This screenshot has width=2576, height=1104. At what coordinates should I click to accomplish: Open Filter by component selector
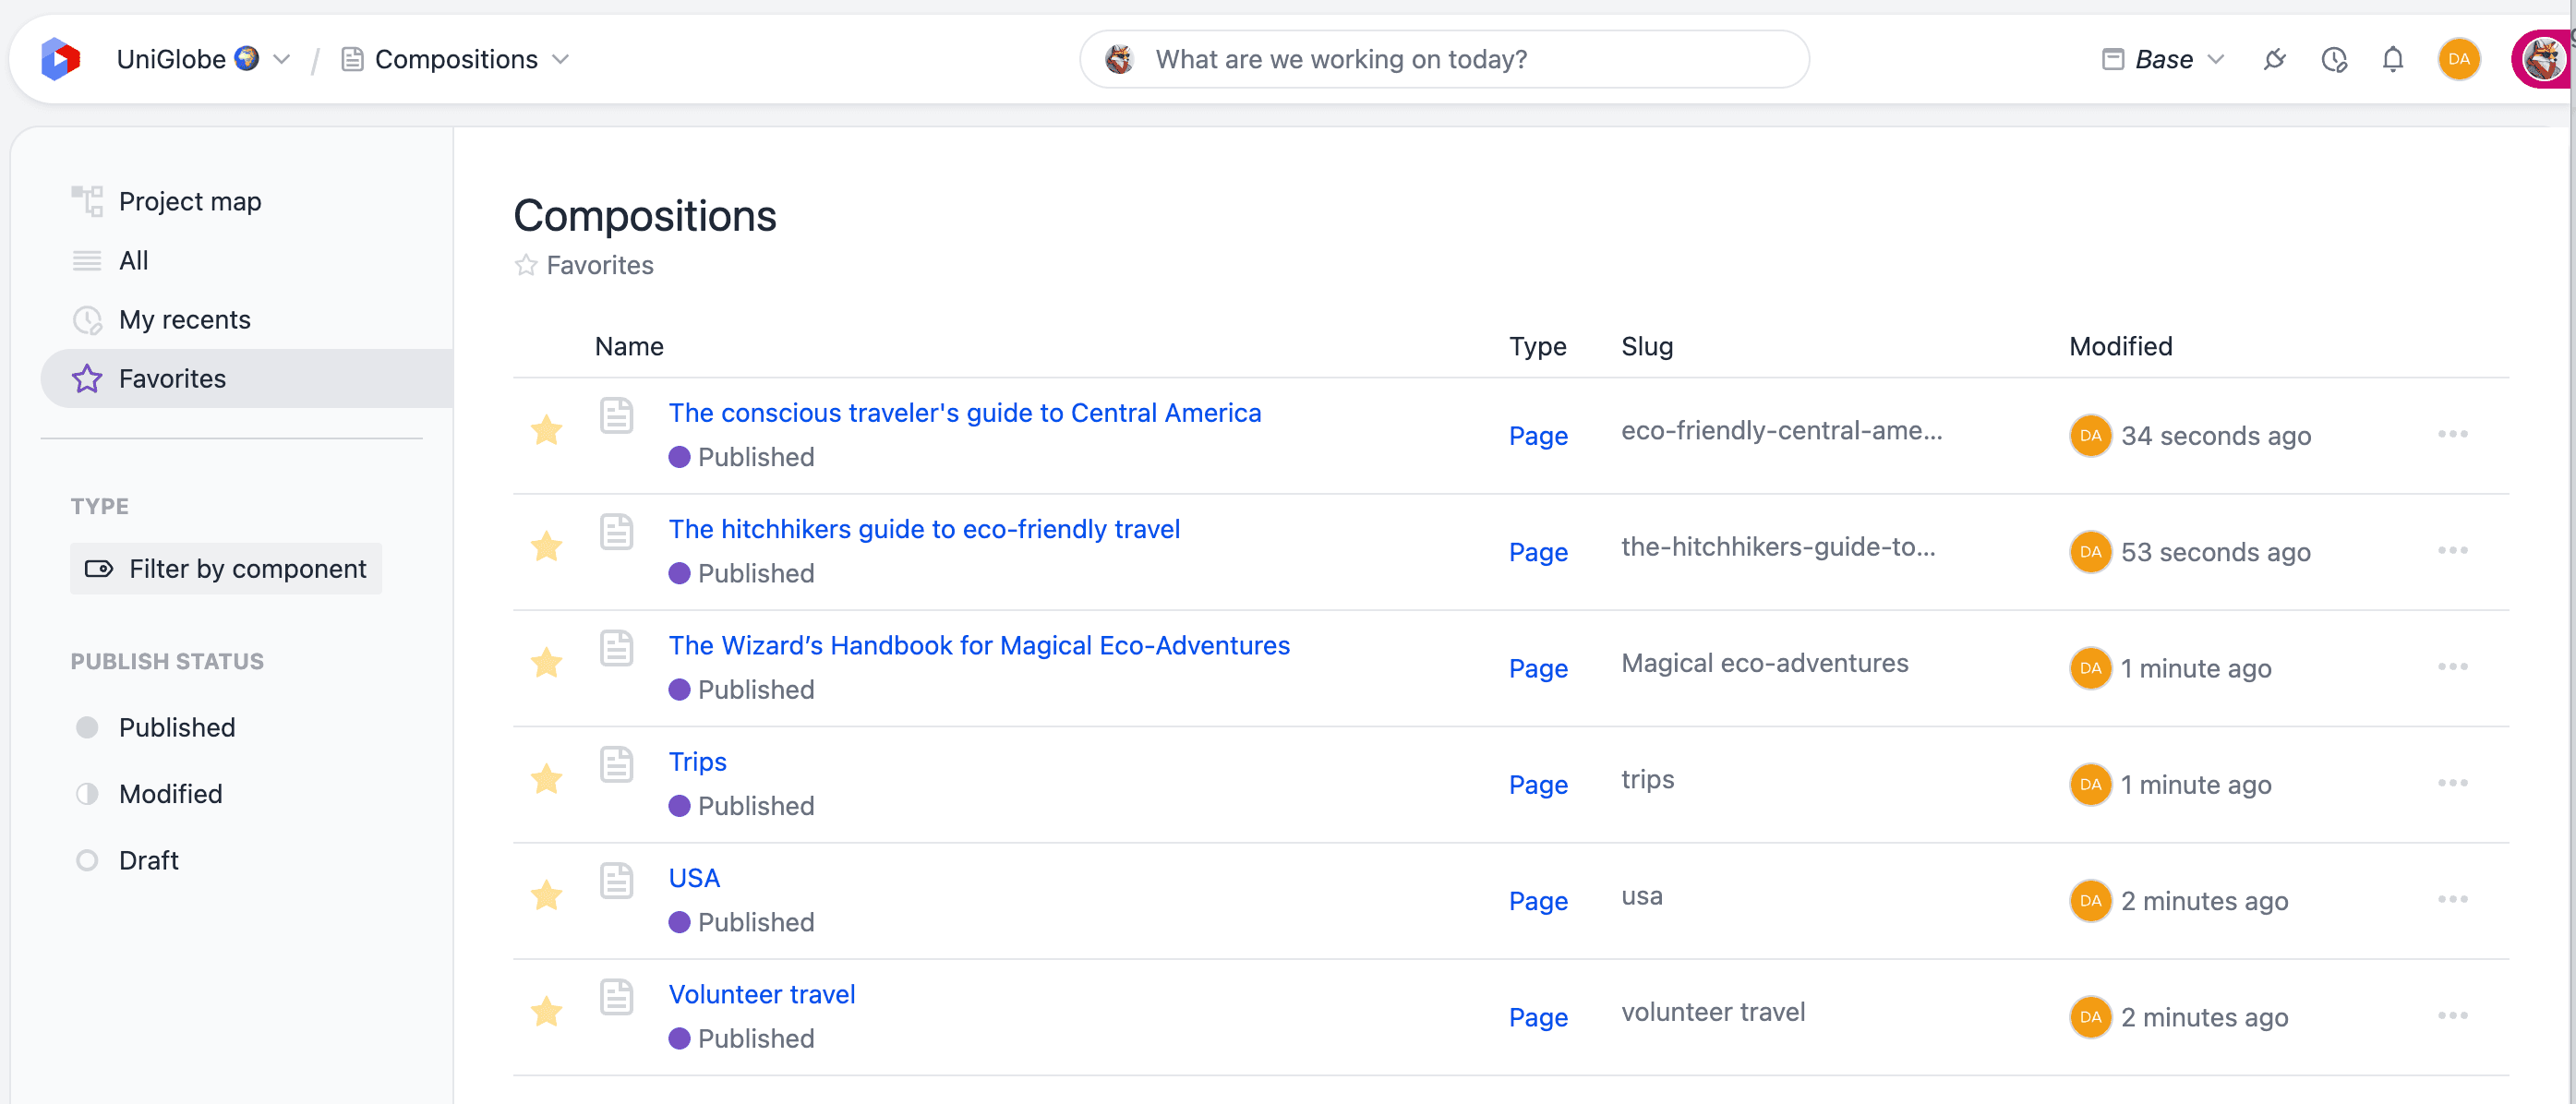click(x=226, y=568)
